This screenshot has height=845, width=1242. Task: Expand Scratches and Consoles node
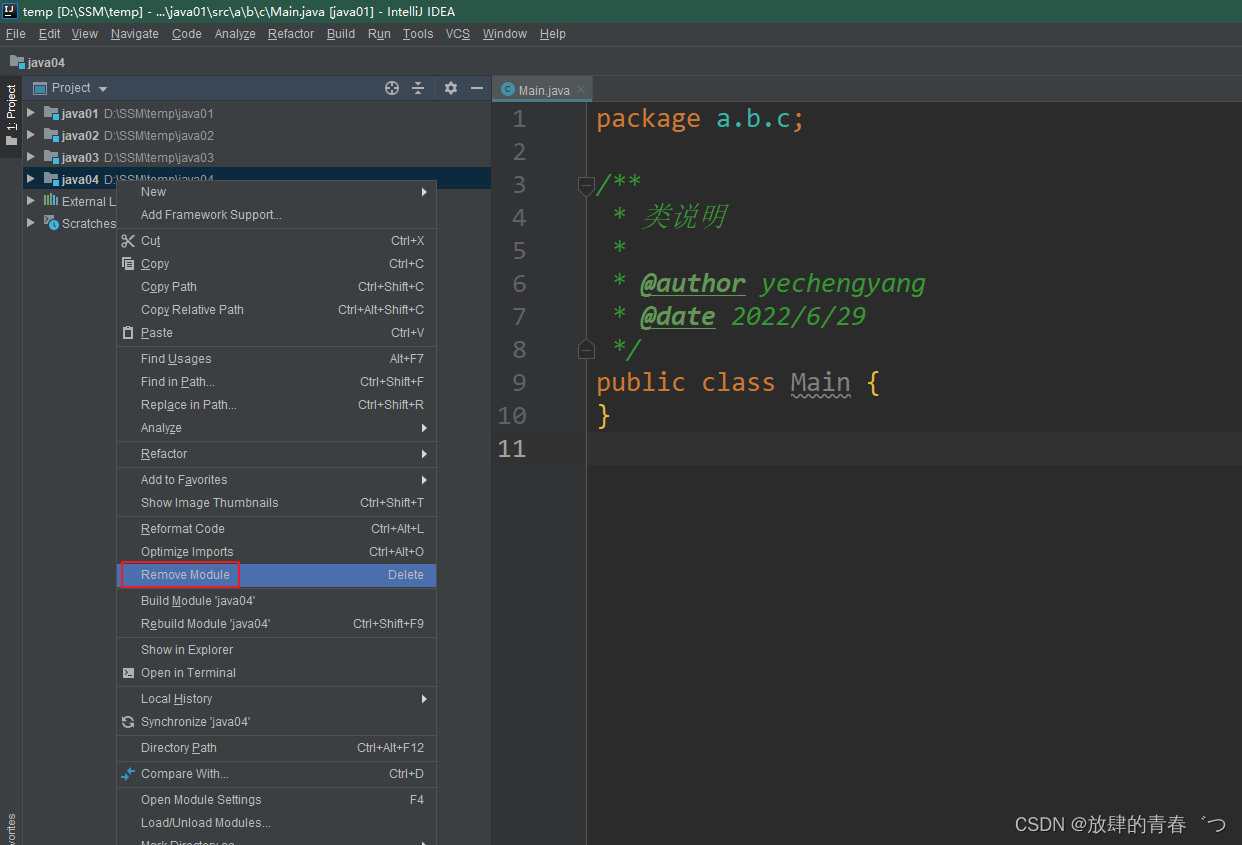[31, 223]
